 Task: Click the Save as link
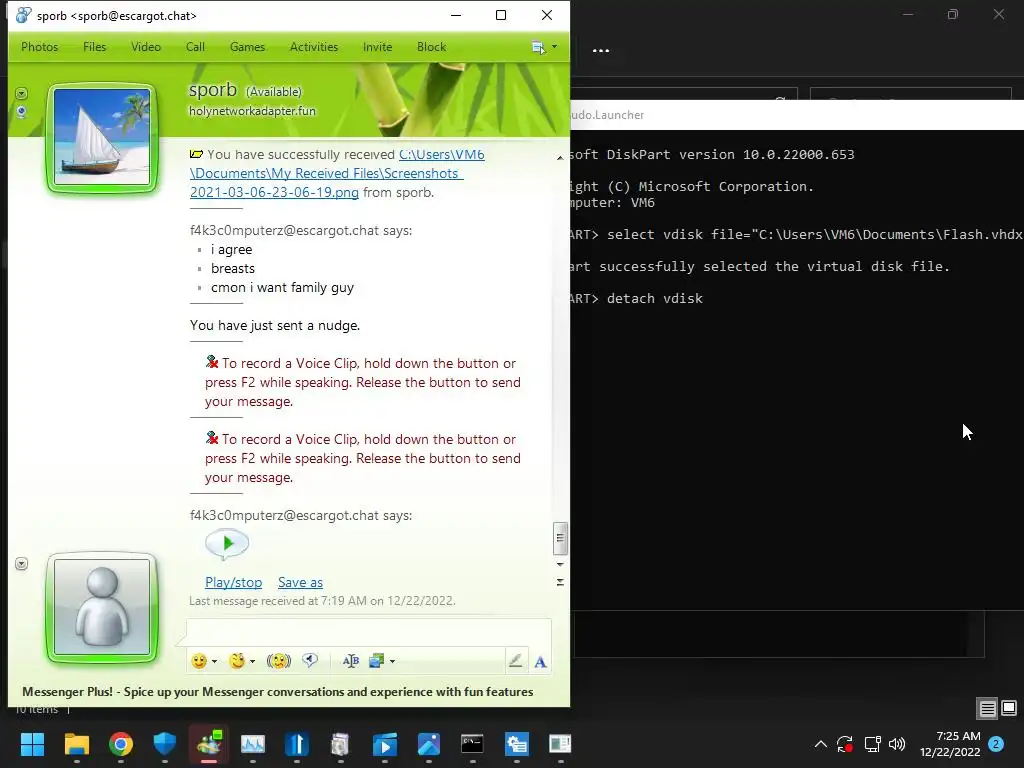(300, 583)
